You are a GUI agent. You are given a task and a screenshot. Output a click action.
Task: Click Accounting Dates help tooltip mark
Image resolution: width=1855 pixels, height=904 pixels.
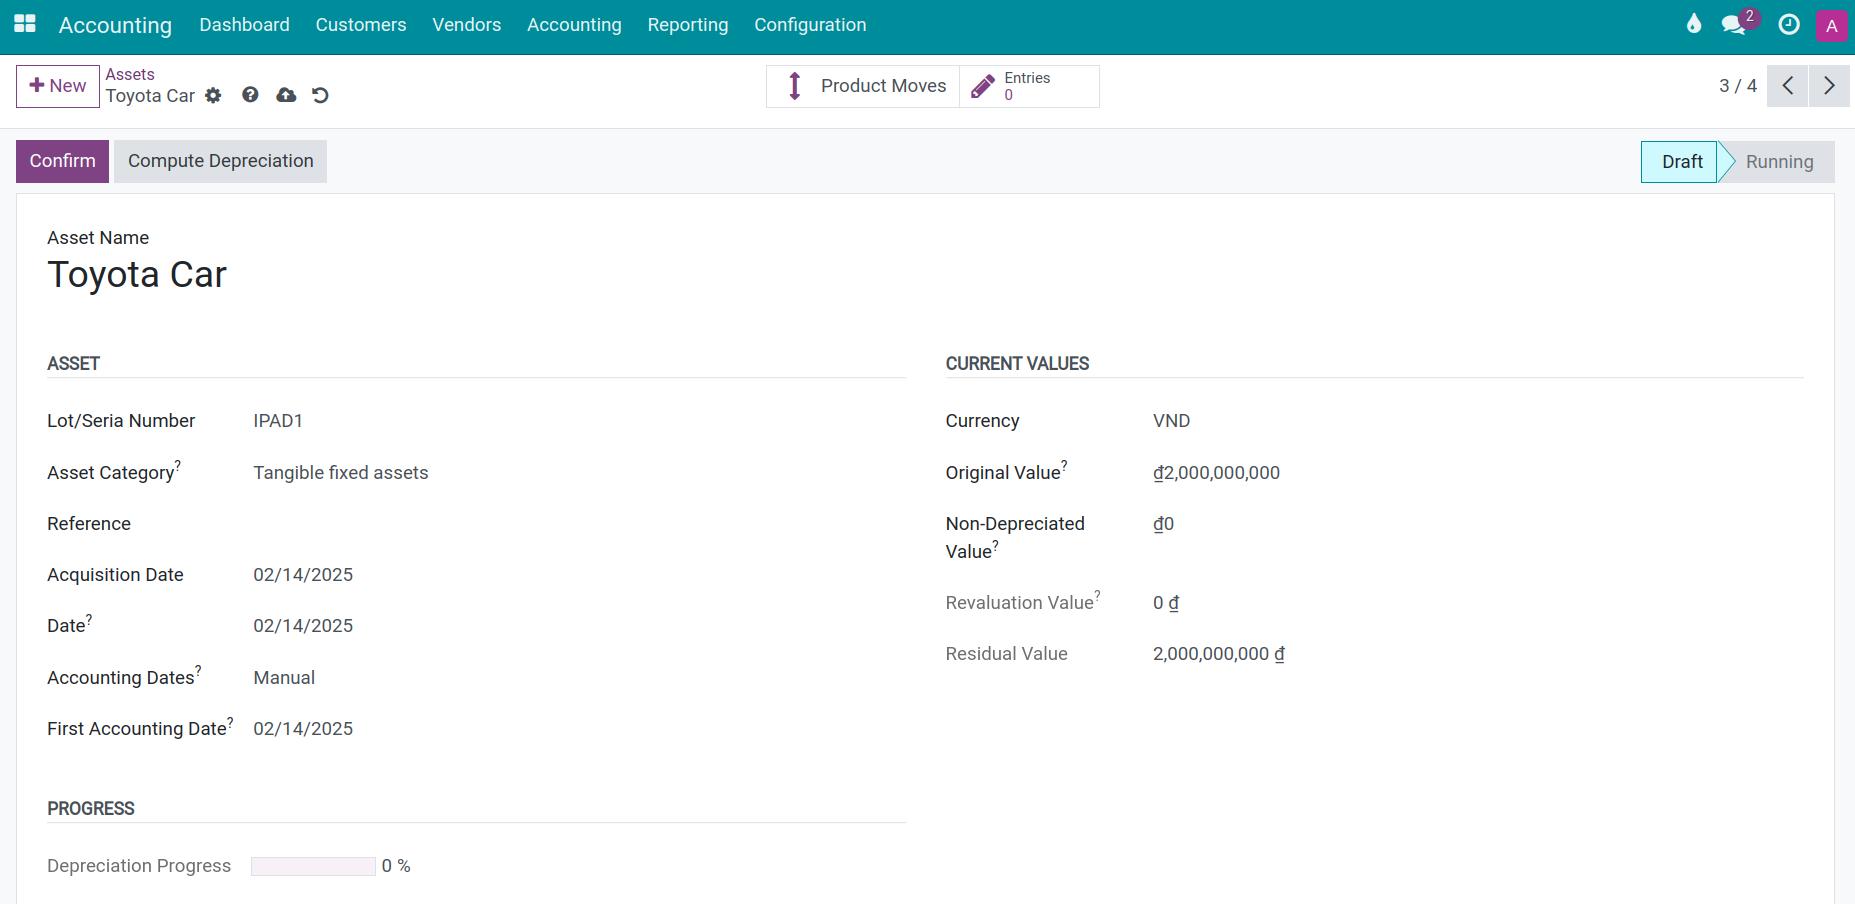point(198,670)
